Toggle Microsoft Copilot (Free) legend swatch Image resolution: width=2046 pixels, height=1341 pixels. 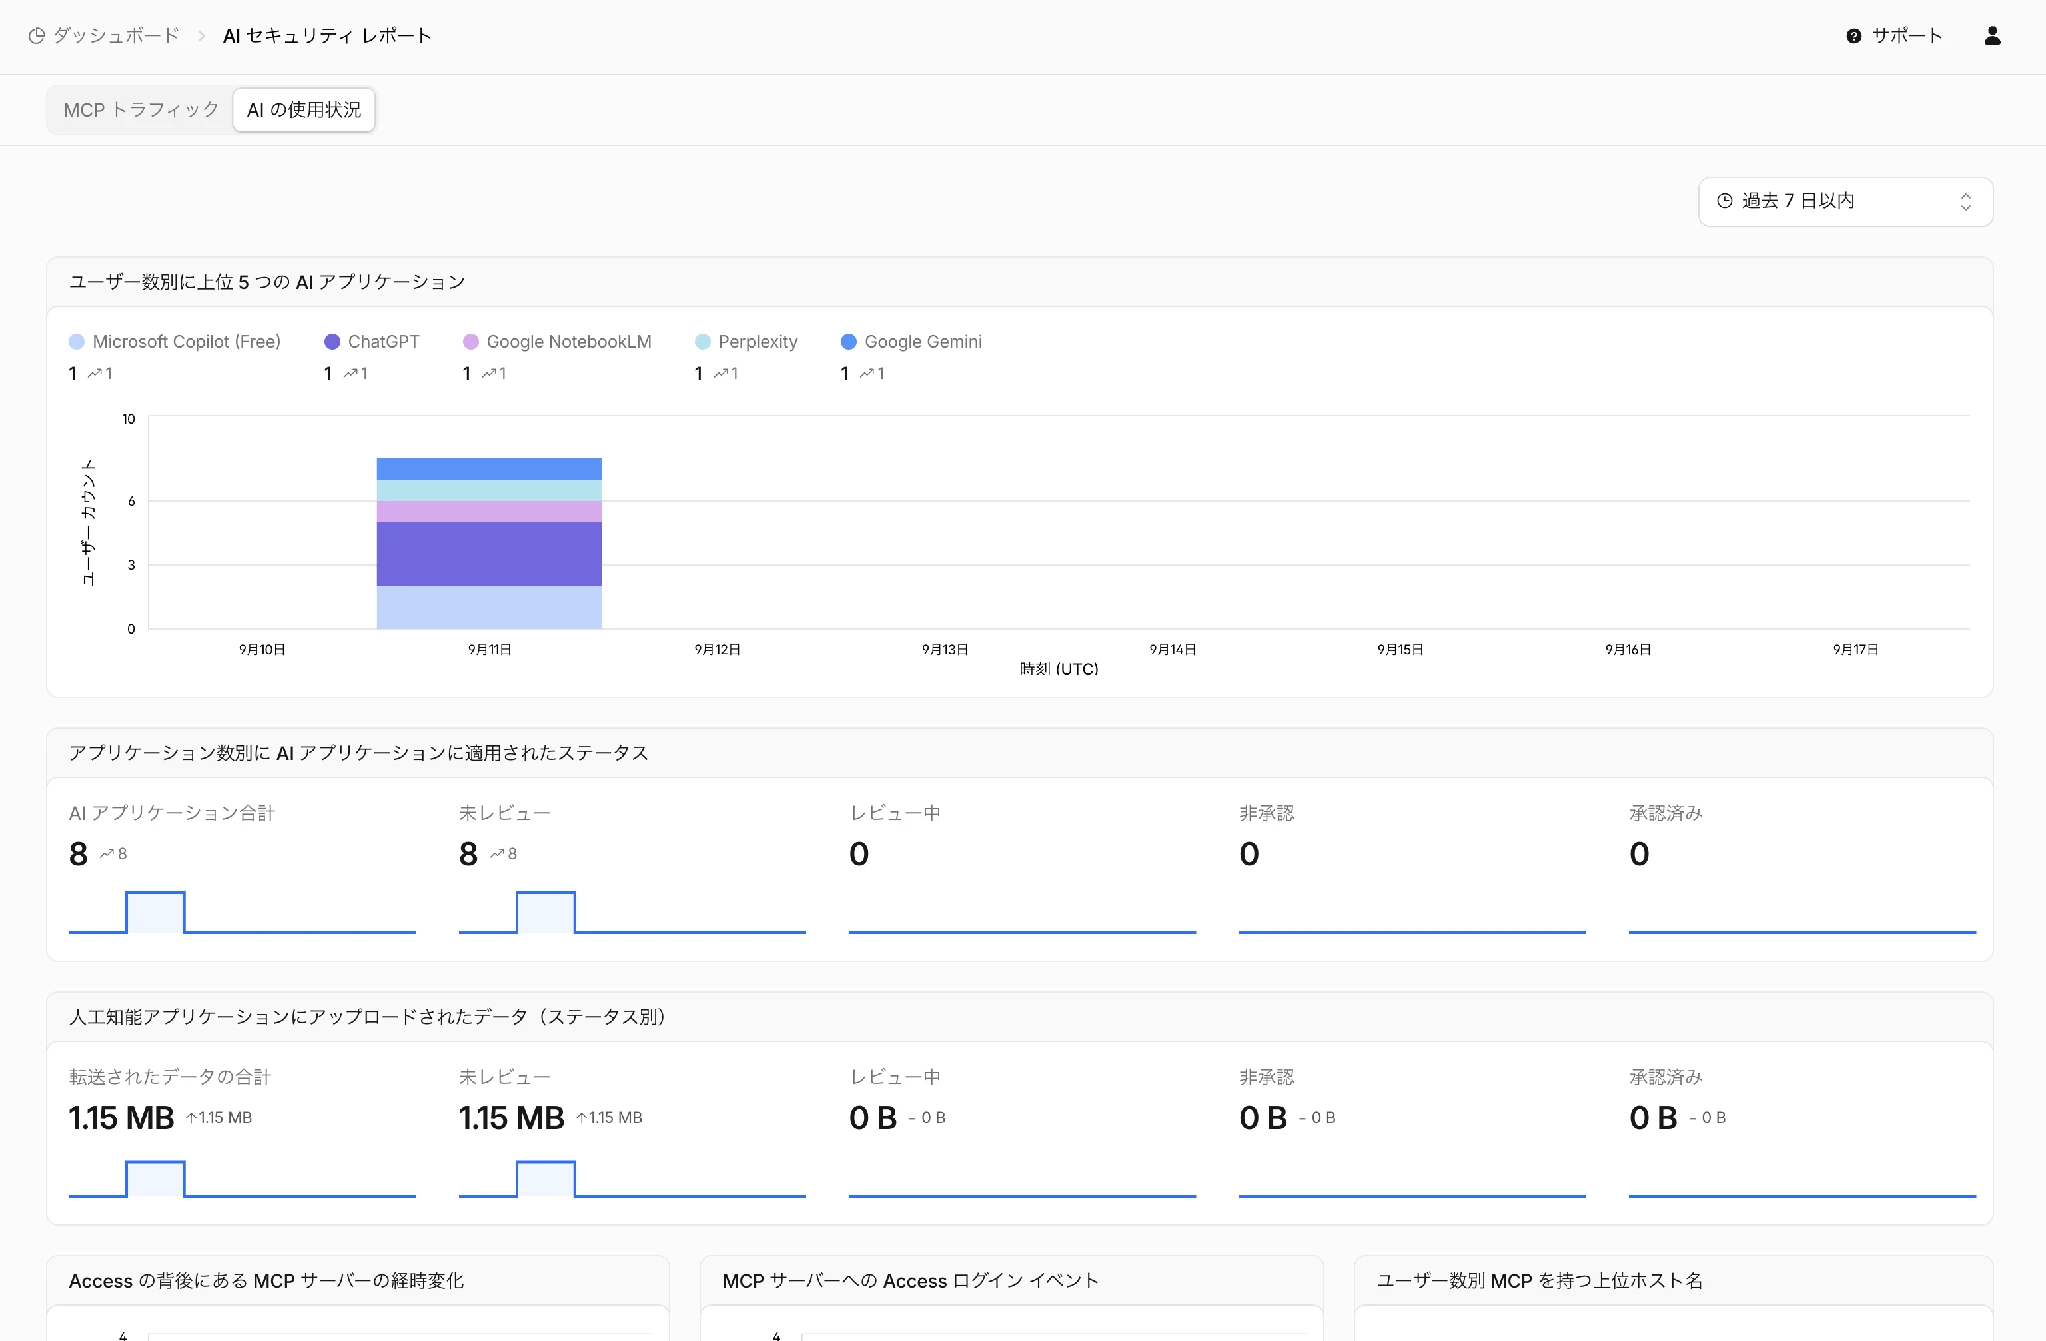tap(77, 342)
